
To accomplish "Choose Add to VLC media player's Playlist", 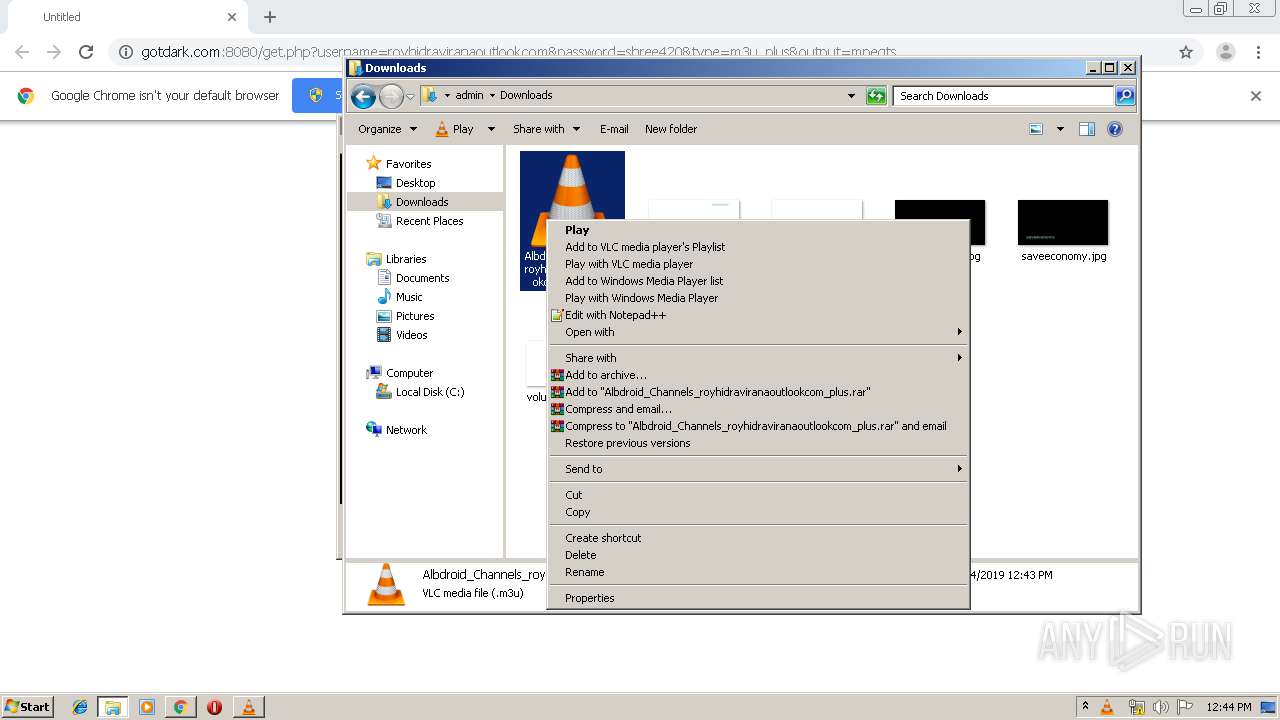I will coord(757,247).
